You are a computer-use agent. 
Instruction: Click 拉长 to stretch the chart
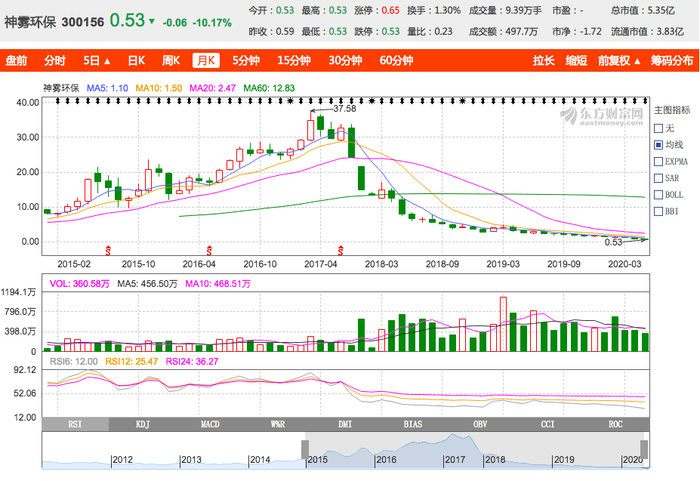pyautogui.click(x=543, y=60)
